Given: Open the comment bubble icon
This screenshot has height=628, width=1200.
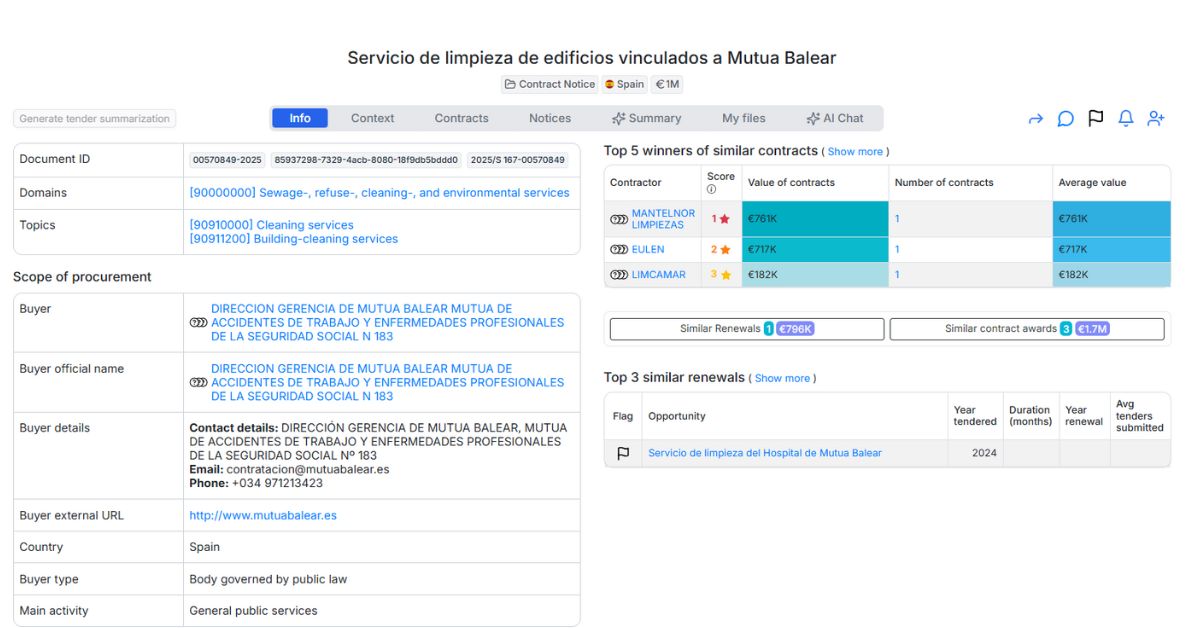Looking at the screenshot, I should [x=1065, y=119].
